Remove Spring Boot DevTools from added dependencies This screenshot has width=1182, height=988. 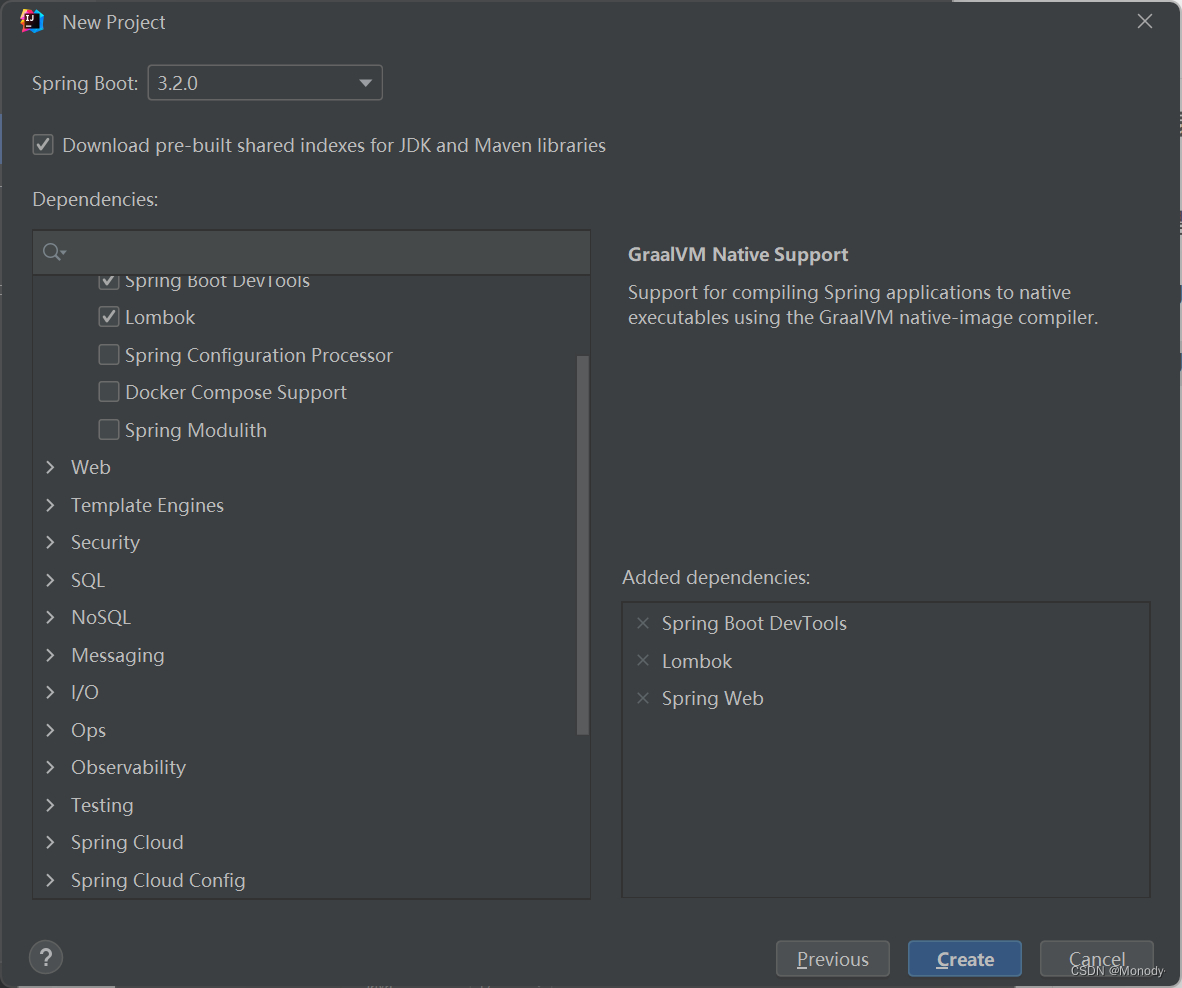(643, 623)
